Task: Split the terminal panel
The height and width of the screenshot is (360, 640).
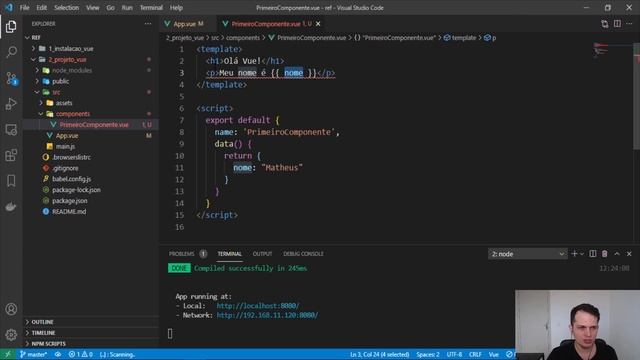Action: pyautogui.click(x=593, y=254)
